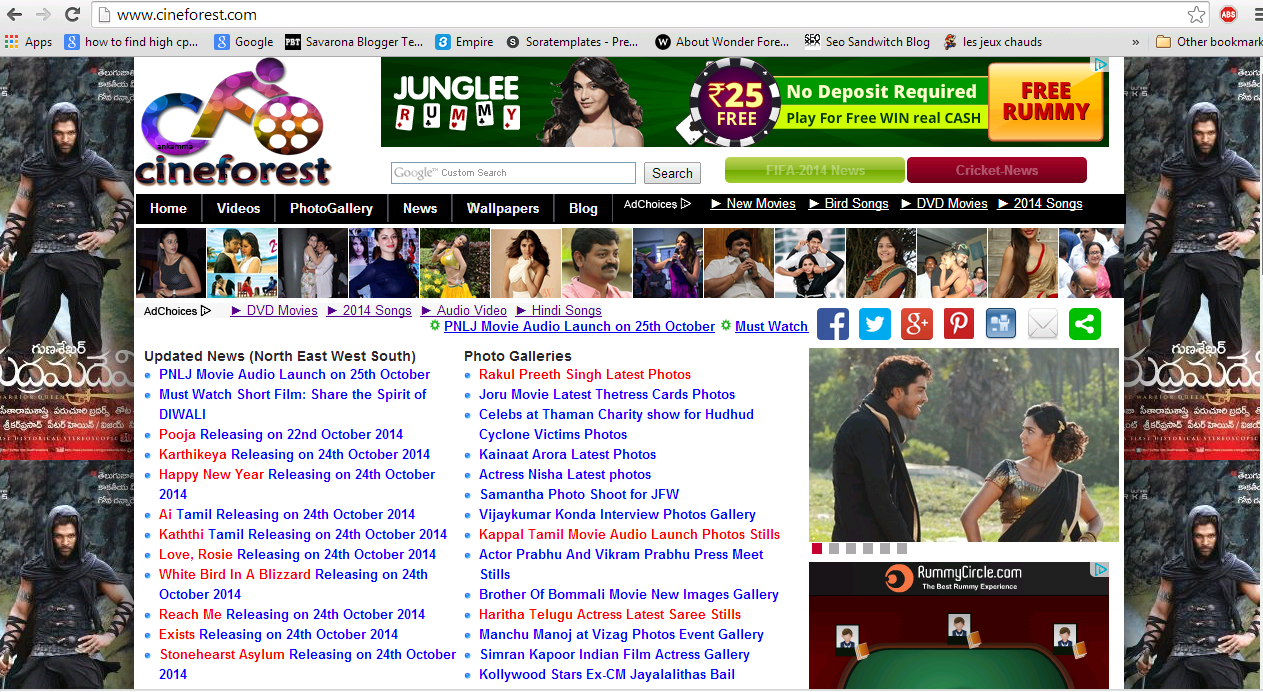Click cineforest site logo
Image resolution: width=1263 pixels, height=692 pixels.
[233, 123]
